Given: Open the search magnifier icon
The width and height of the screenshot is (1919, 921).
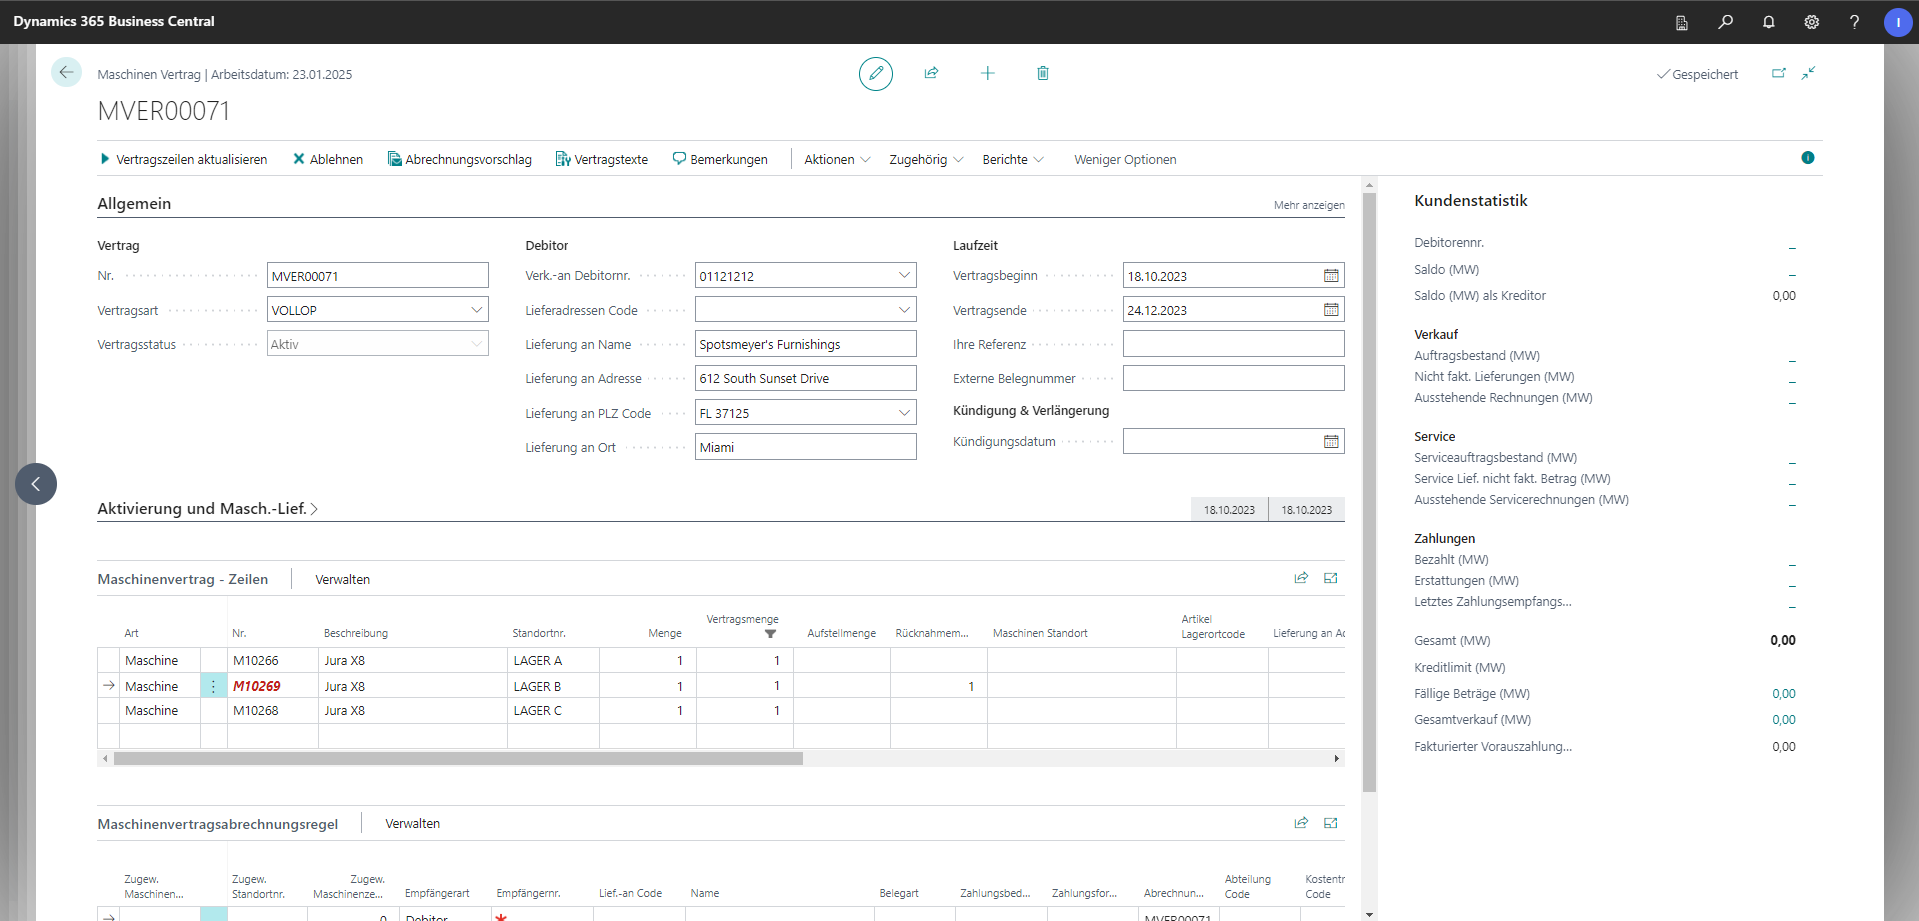Looking at the screenshot, I should tap(1725, 22).
